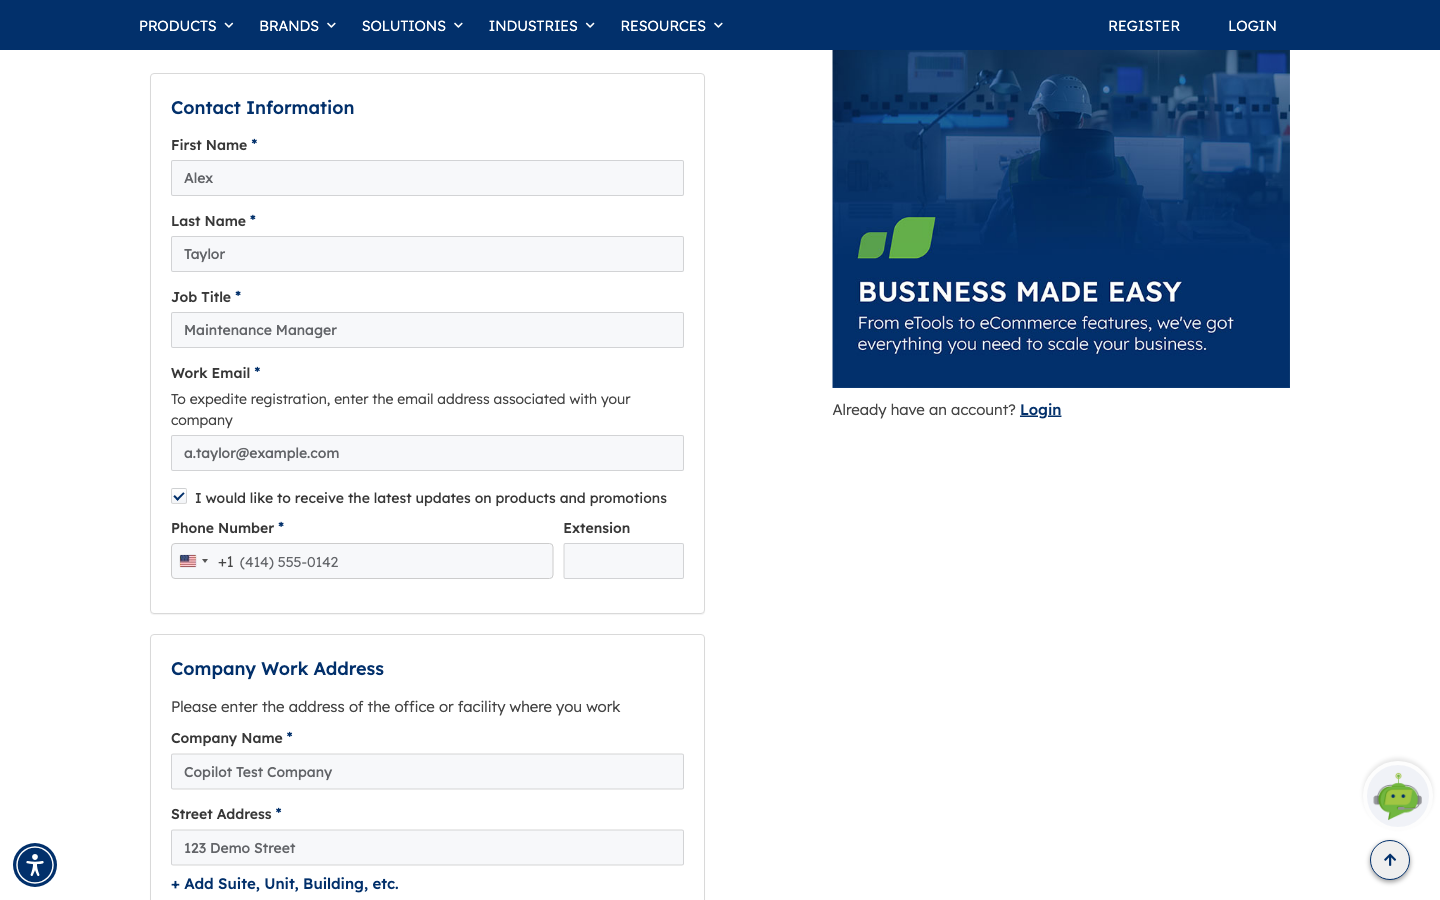Focus the Last Name field
This screenshot has height=900, width=1440.
pos(427,254)
